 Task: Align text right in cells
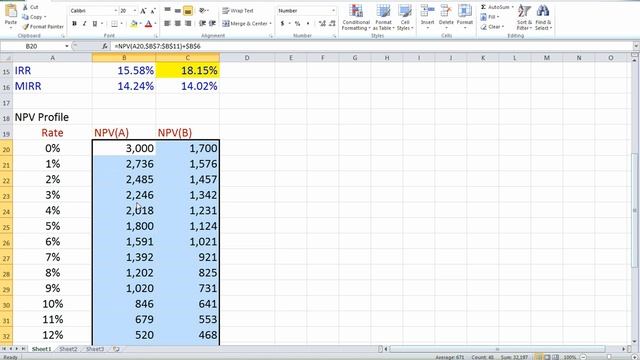[188, 24]
